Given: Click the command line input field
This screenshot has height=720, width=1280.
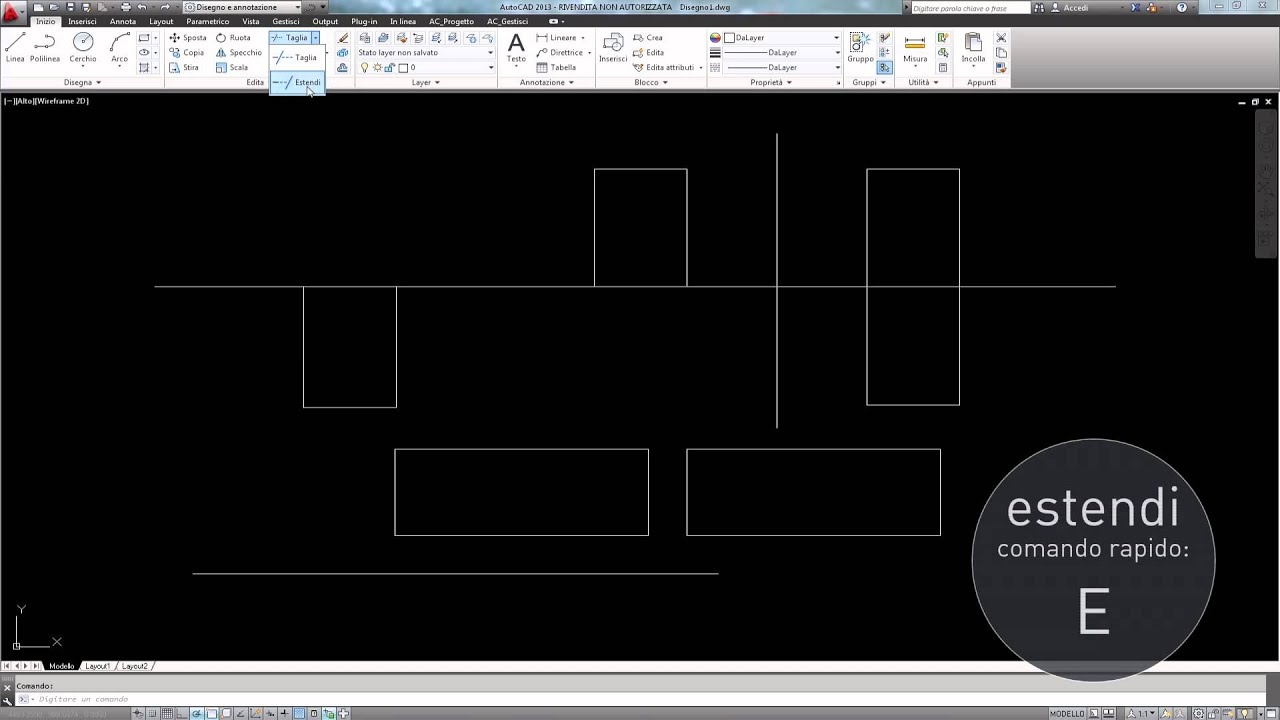Looking at the screenshot, I should coord(640,699).
